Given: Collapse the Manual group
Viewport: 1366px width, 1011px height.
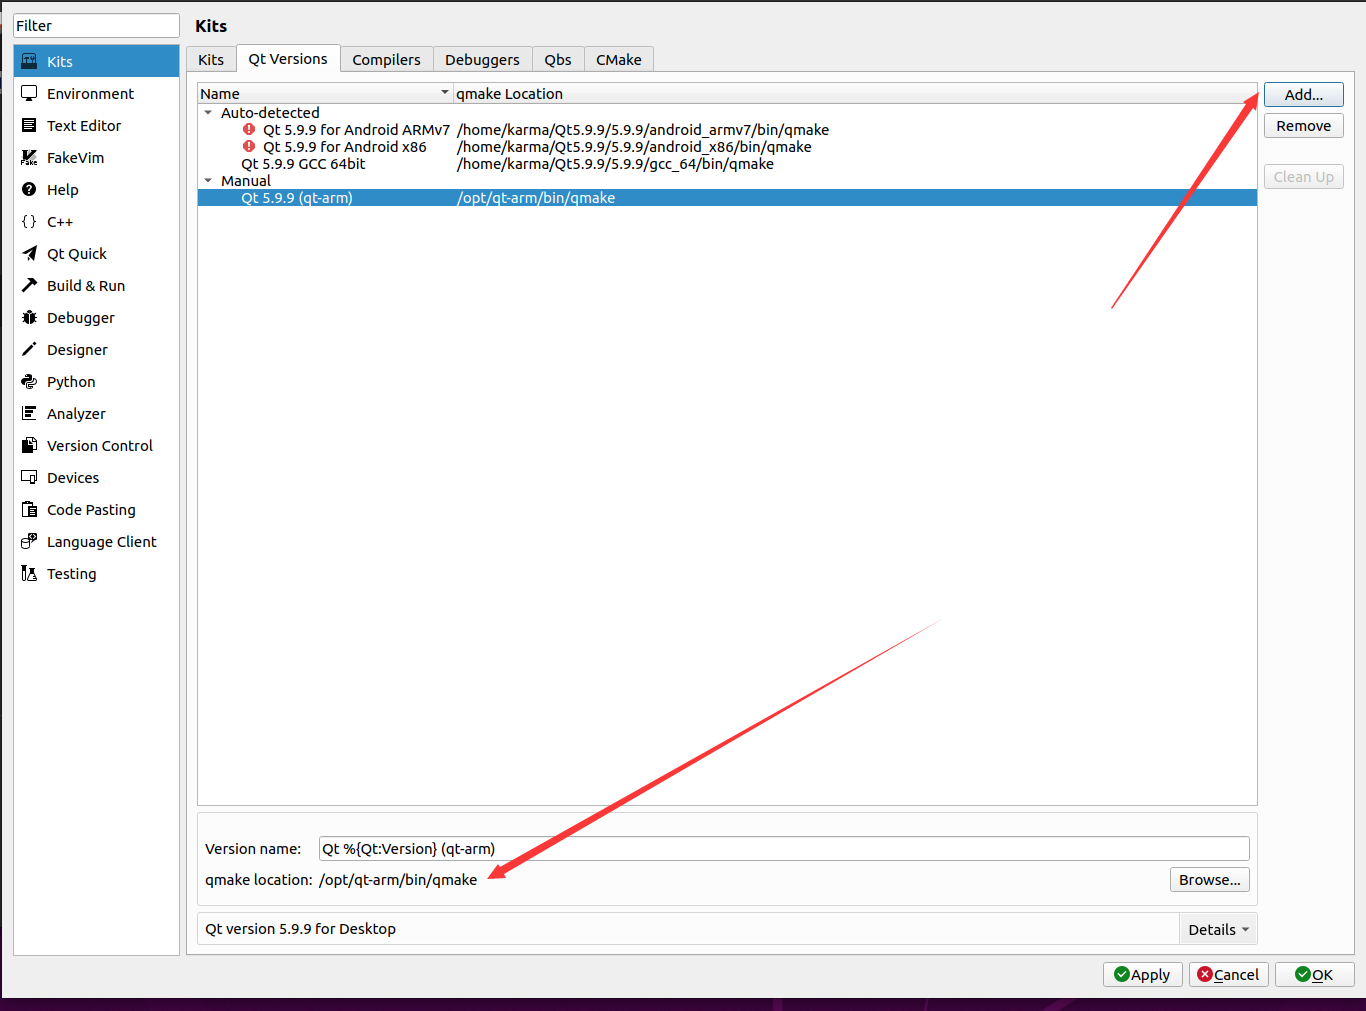Looking at the screenshot, I should (x=208, y=180).
